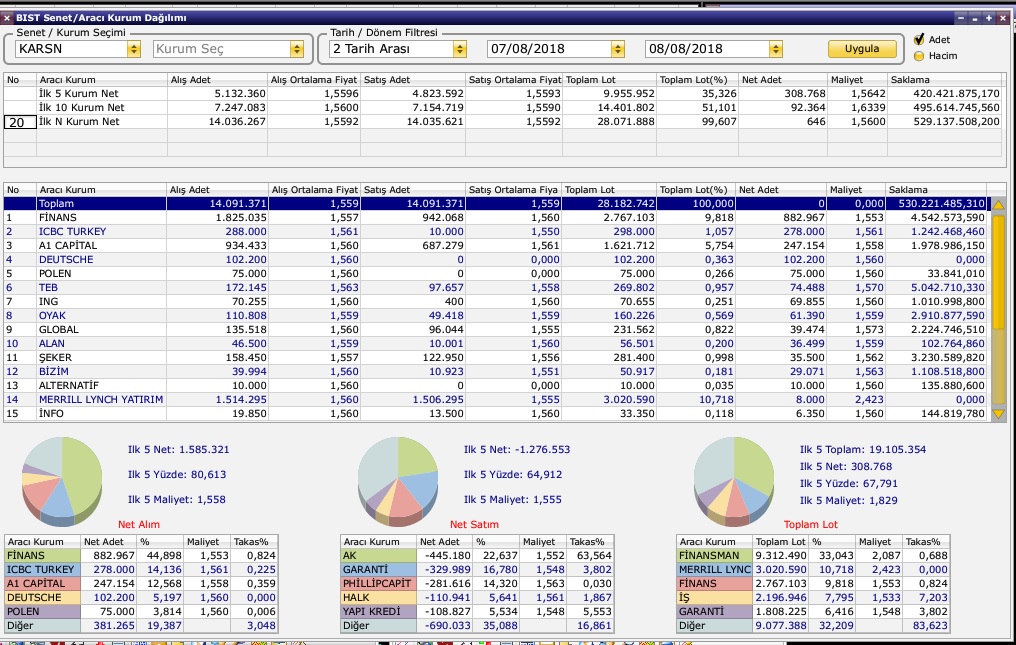Click the Toplam Lot pie chart

click(733, 480)
